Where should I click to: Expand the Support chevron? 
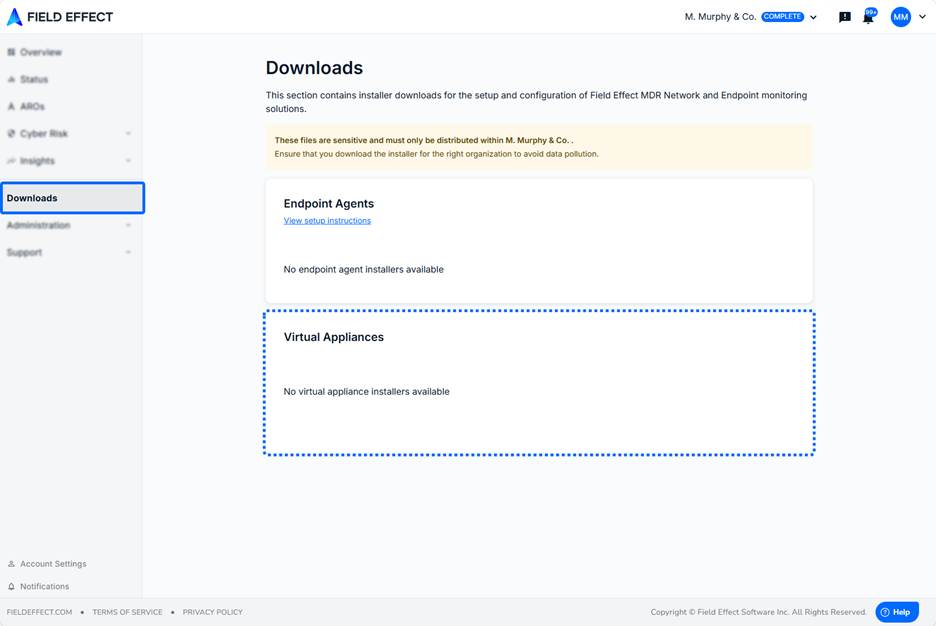click(128, 252)
